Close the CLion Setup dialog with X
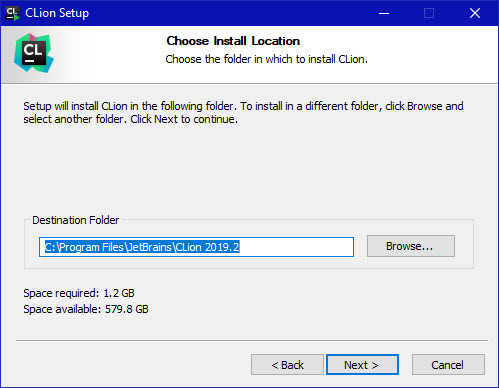The height and width of the screenshot is (388, 499). [475, 13]
